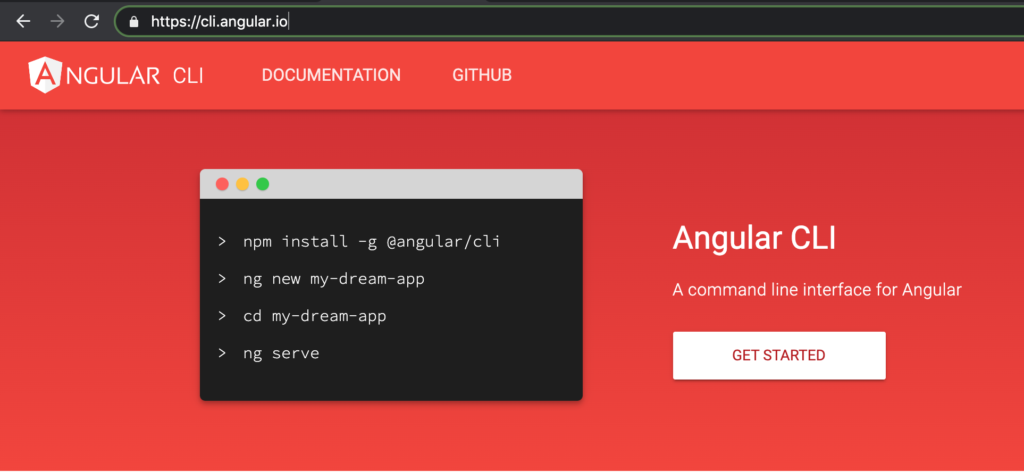Click the Angular shield logo
The width and height of the screenshot is (1024, 472).
point(44,74)
